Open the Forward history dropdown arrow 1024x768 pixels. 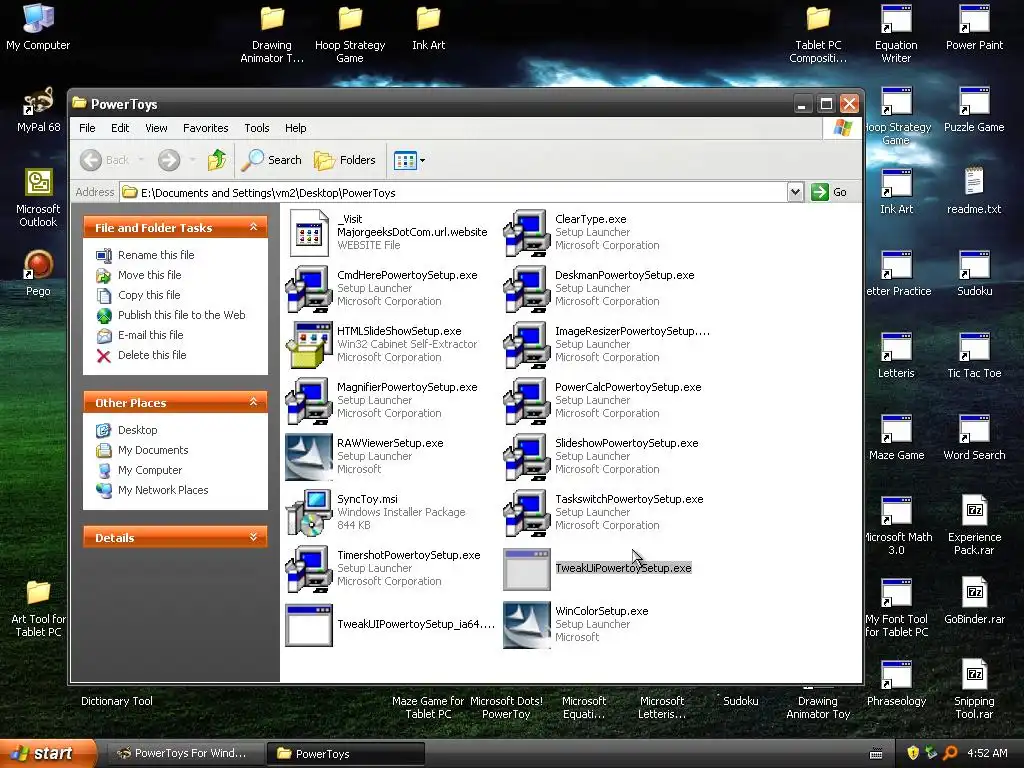coord(192,160)
